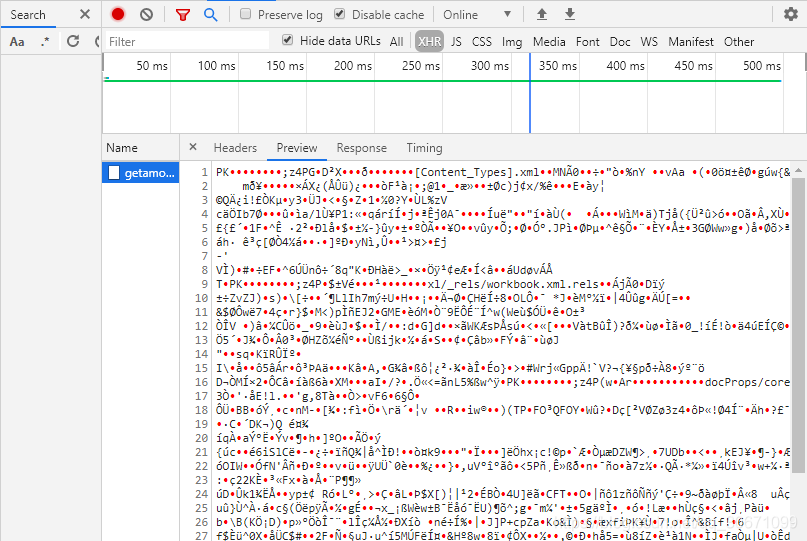Filter requests by JS type

pyautogui.click(x=456, y=42)
